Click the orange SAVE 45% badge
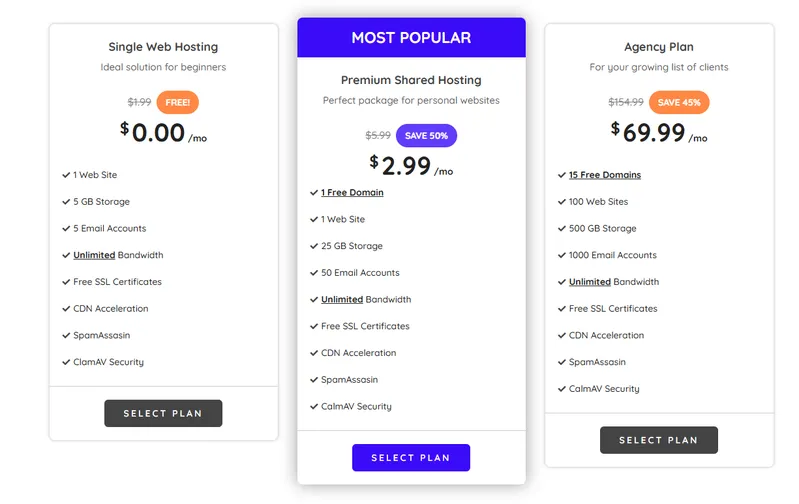The height and width of the screenshot is (504, 799). (x=679, y=102)
